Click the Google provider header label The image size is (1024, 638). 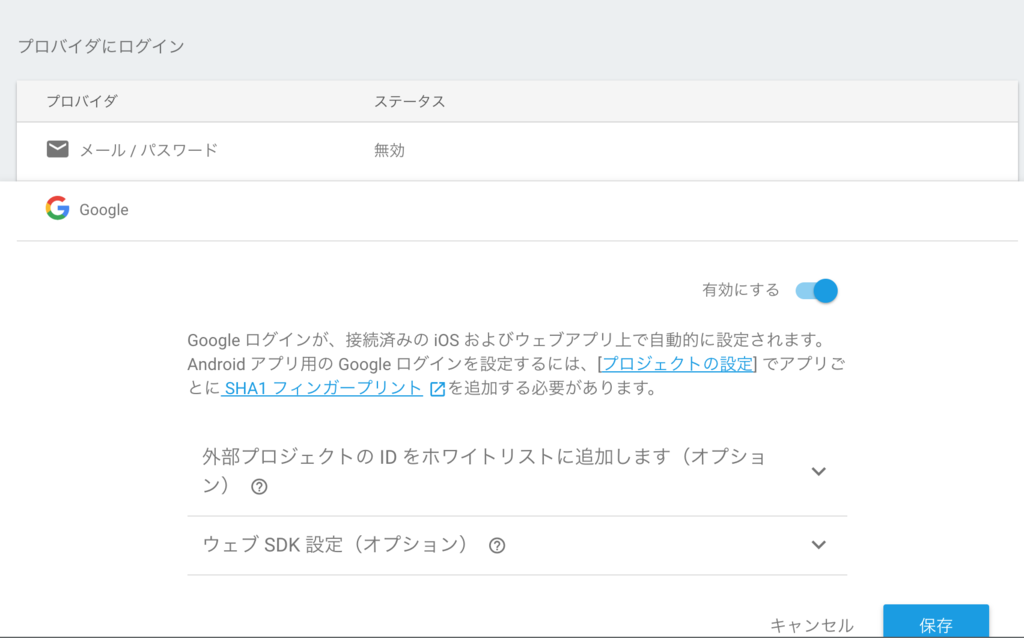pos(104,210)
